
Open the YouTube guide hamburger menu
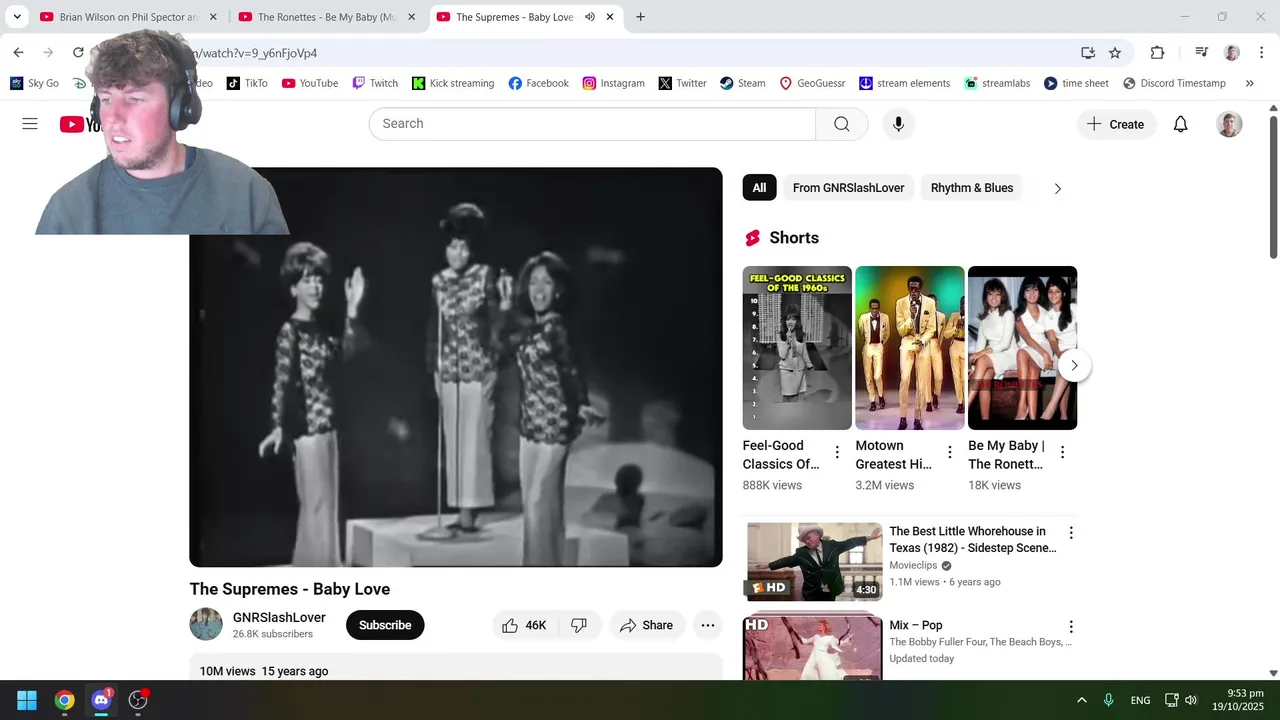pyautogui.click(x=30, y=124)
